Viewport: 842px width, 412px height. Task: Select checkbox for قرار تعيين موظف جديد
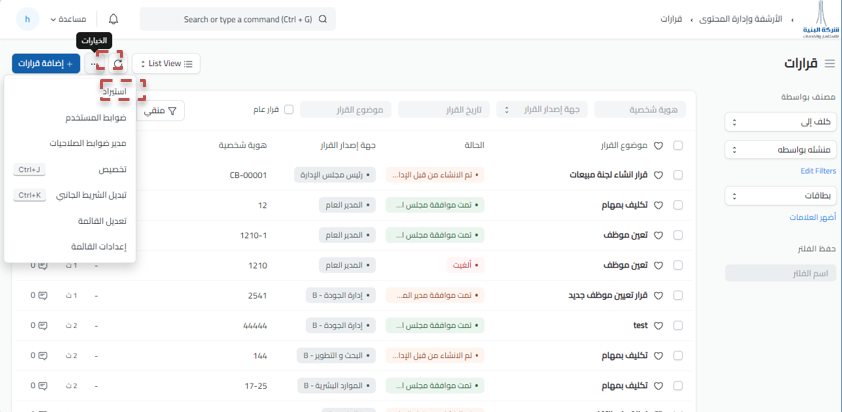678,295
